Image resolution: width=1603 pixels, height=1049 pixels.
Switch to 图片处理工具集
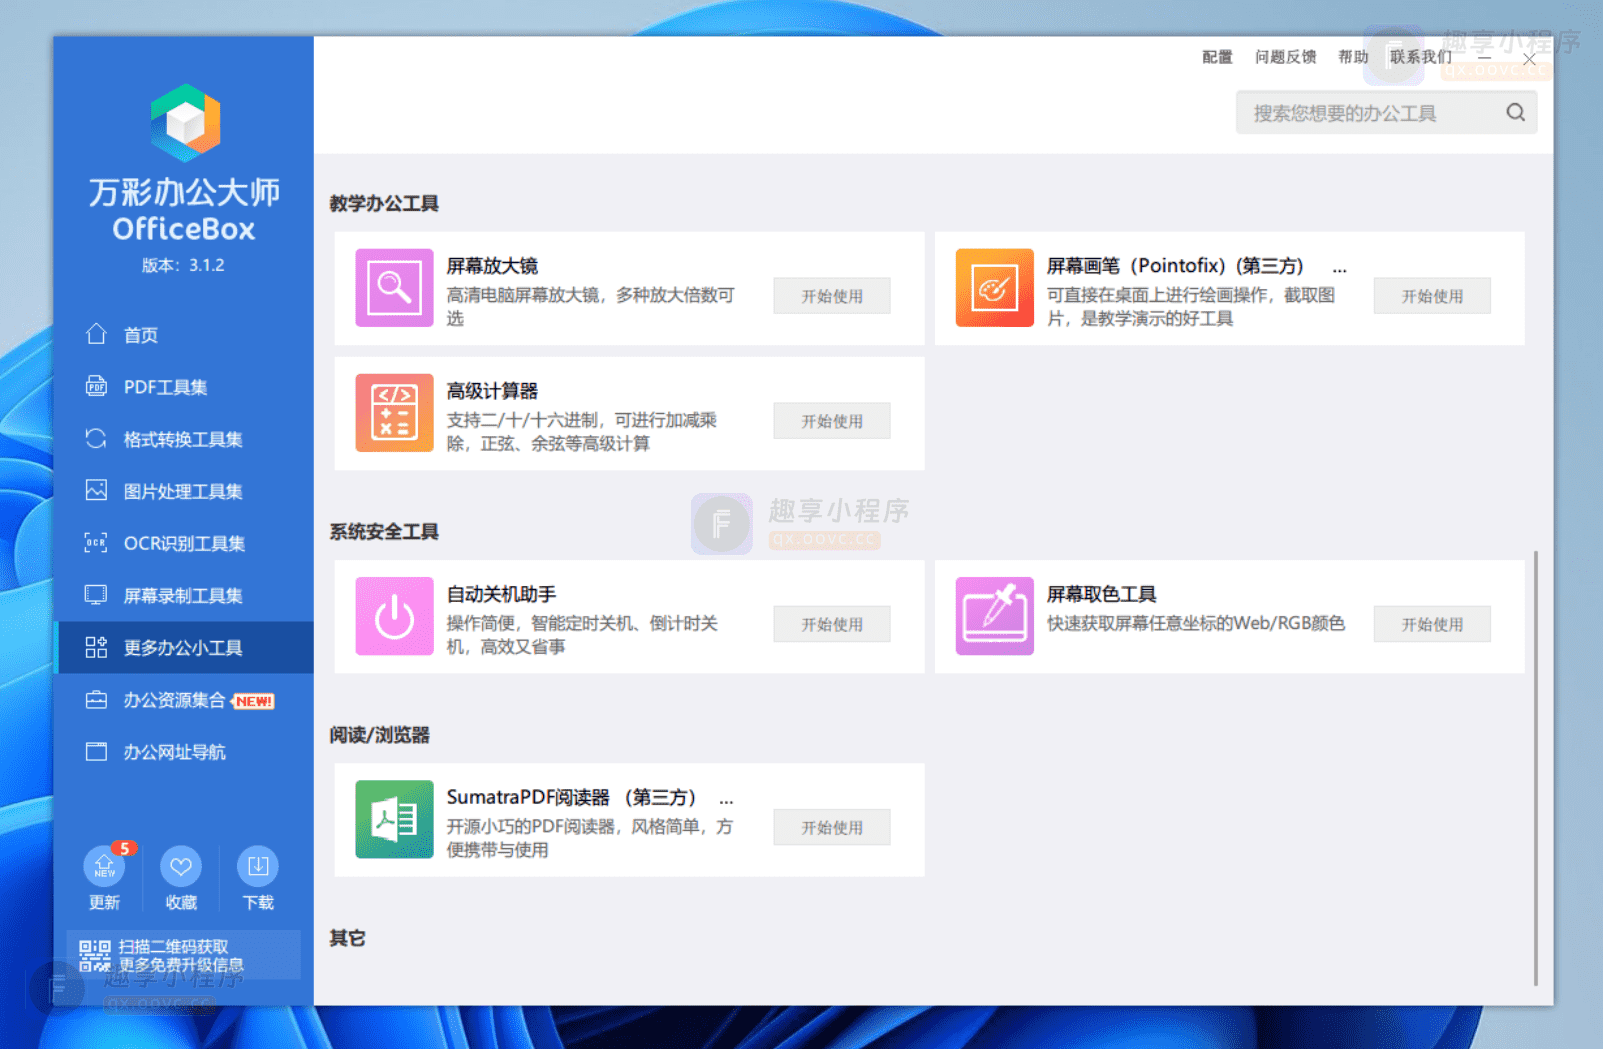(x=184, y=490)
